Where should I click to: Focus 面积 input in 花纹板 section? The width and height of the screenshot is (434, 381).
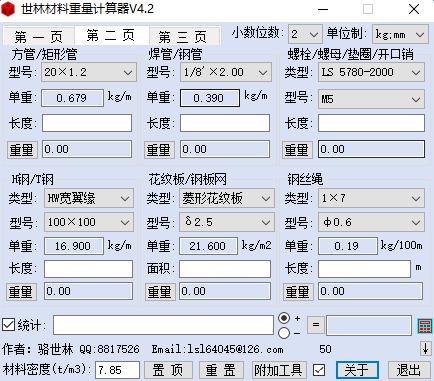(225, 269)
